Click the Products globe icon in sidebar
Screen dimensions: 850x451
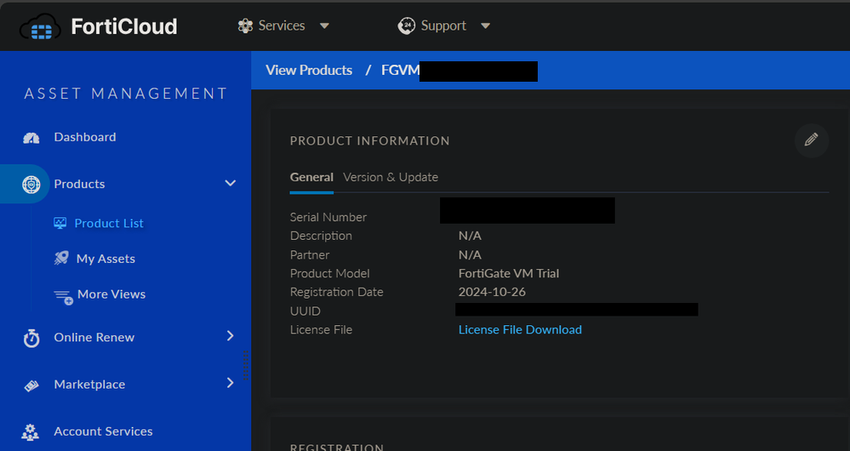31,184
